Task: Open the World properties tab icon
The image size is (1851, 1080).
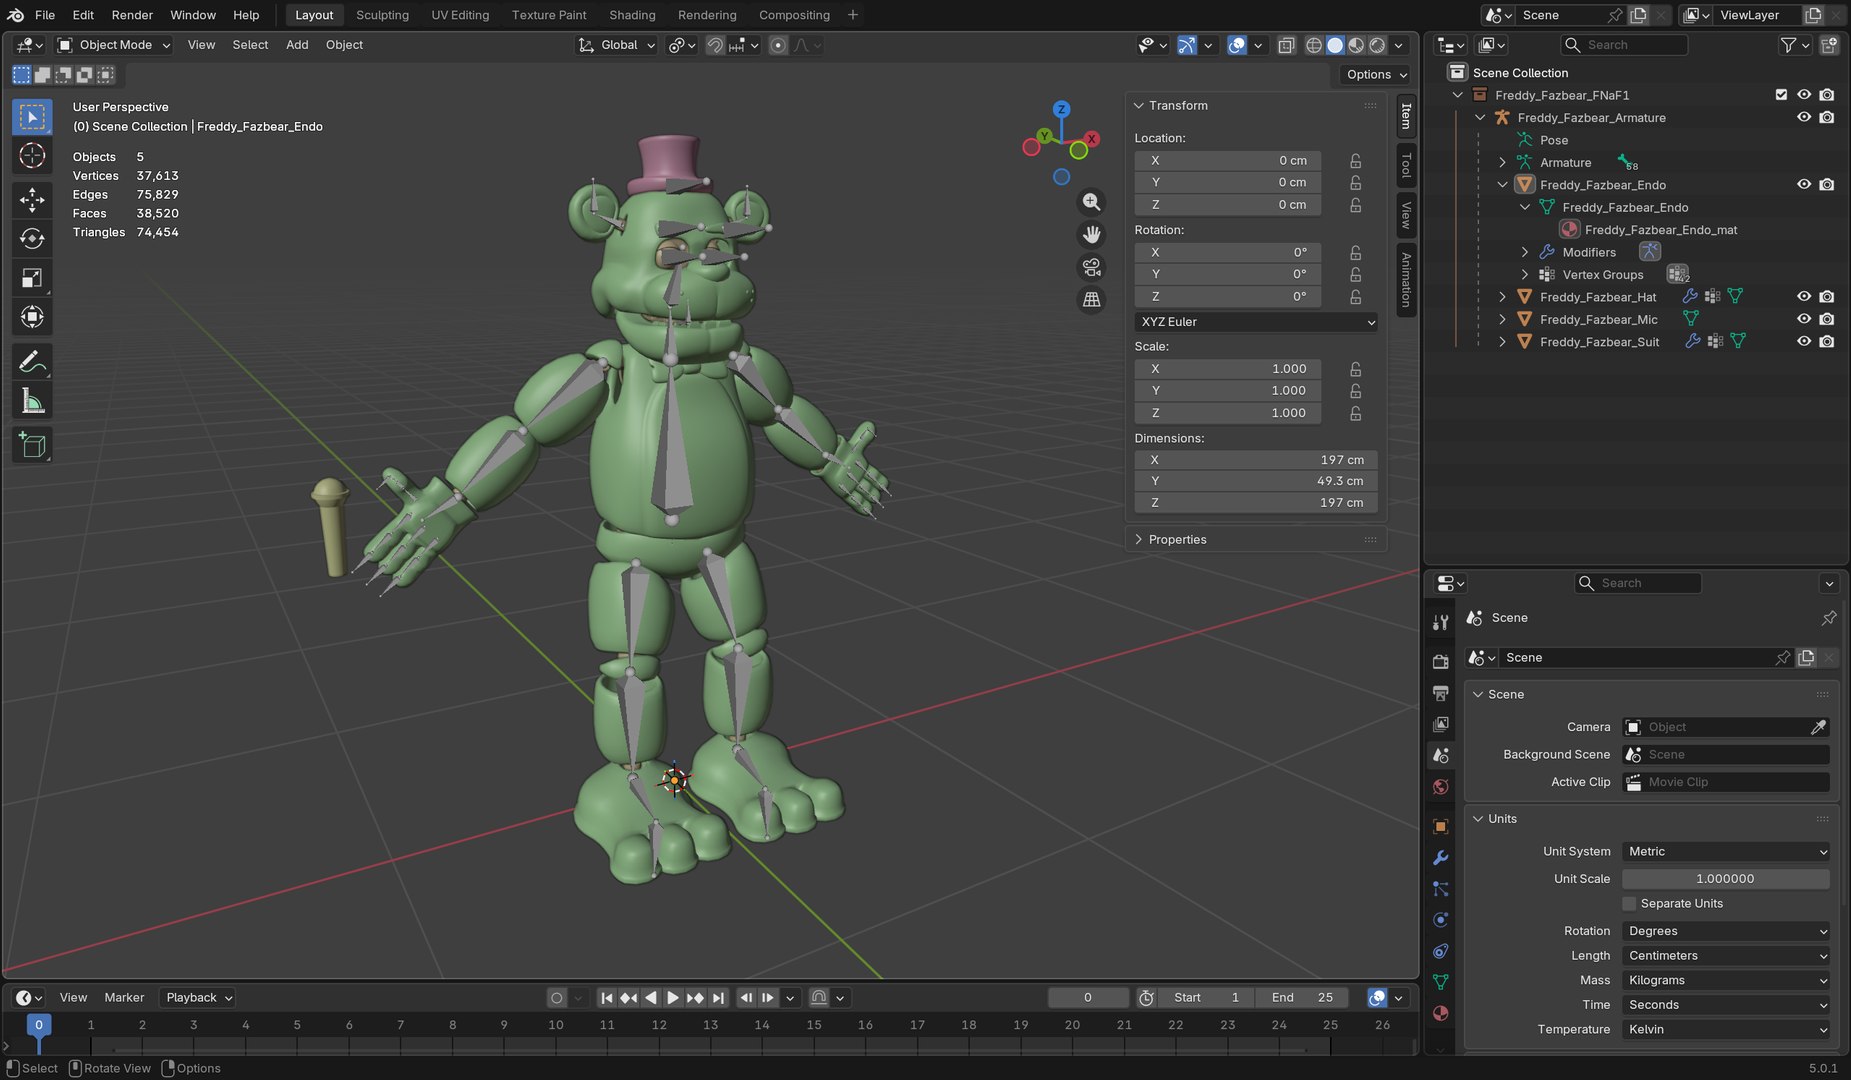Action: point(1440,786)
